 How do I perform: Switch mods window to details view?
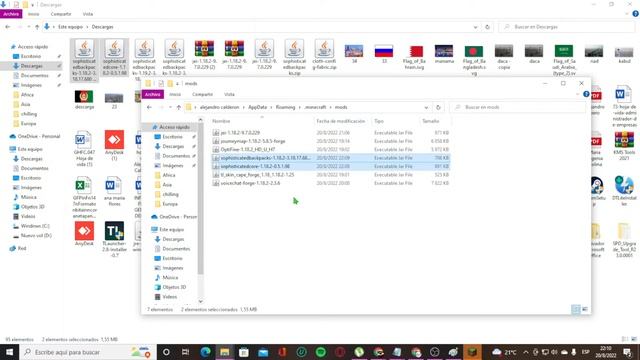click(x=576, y=309)
